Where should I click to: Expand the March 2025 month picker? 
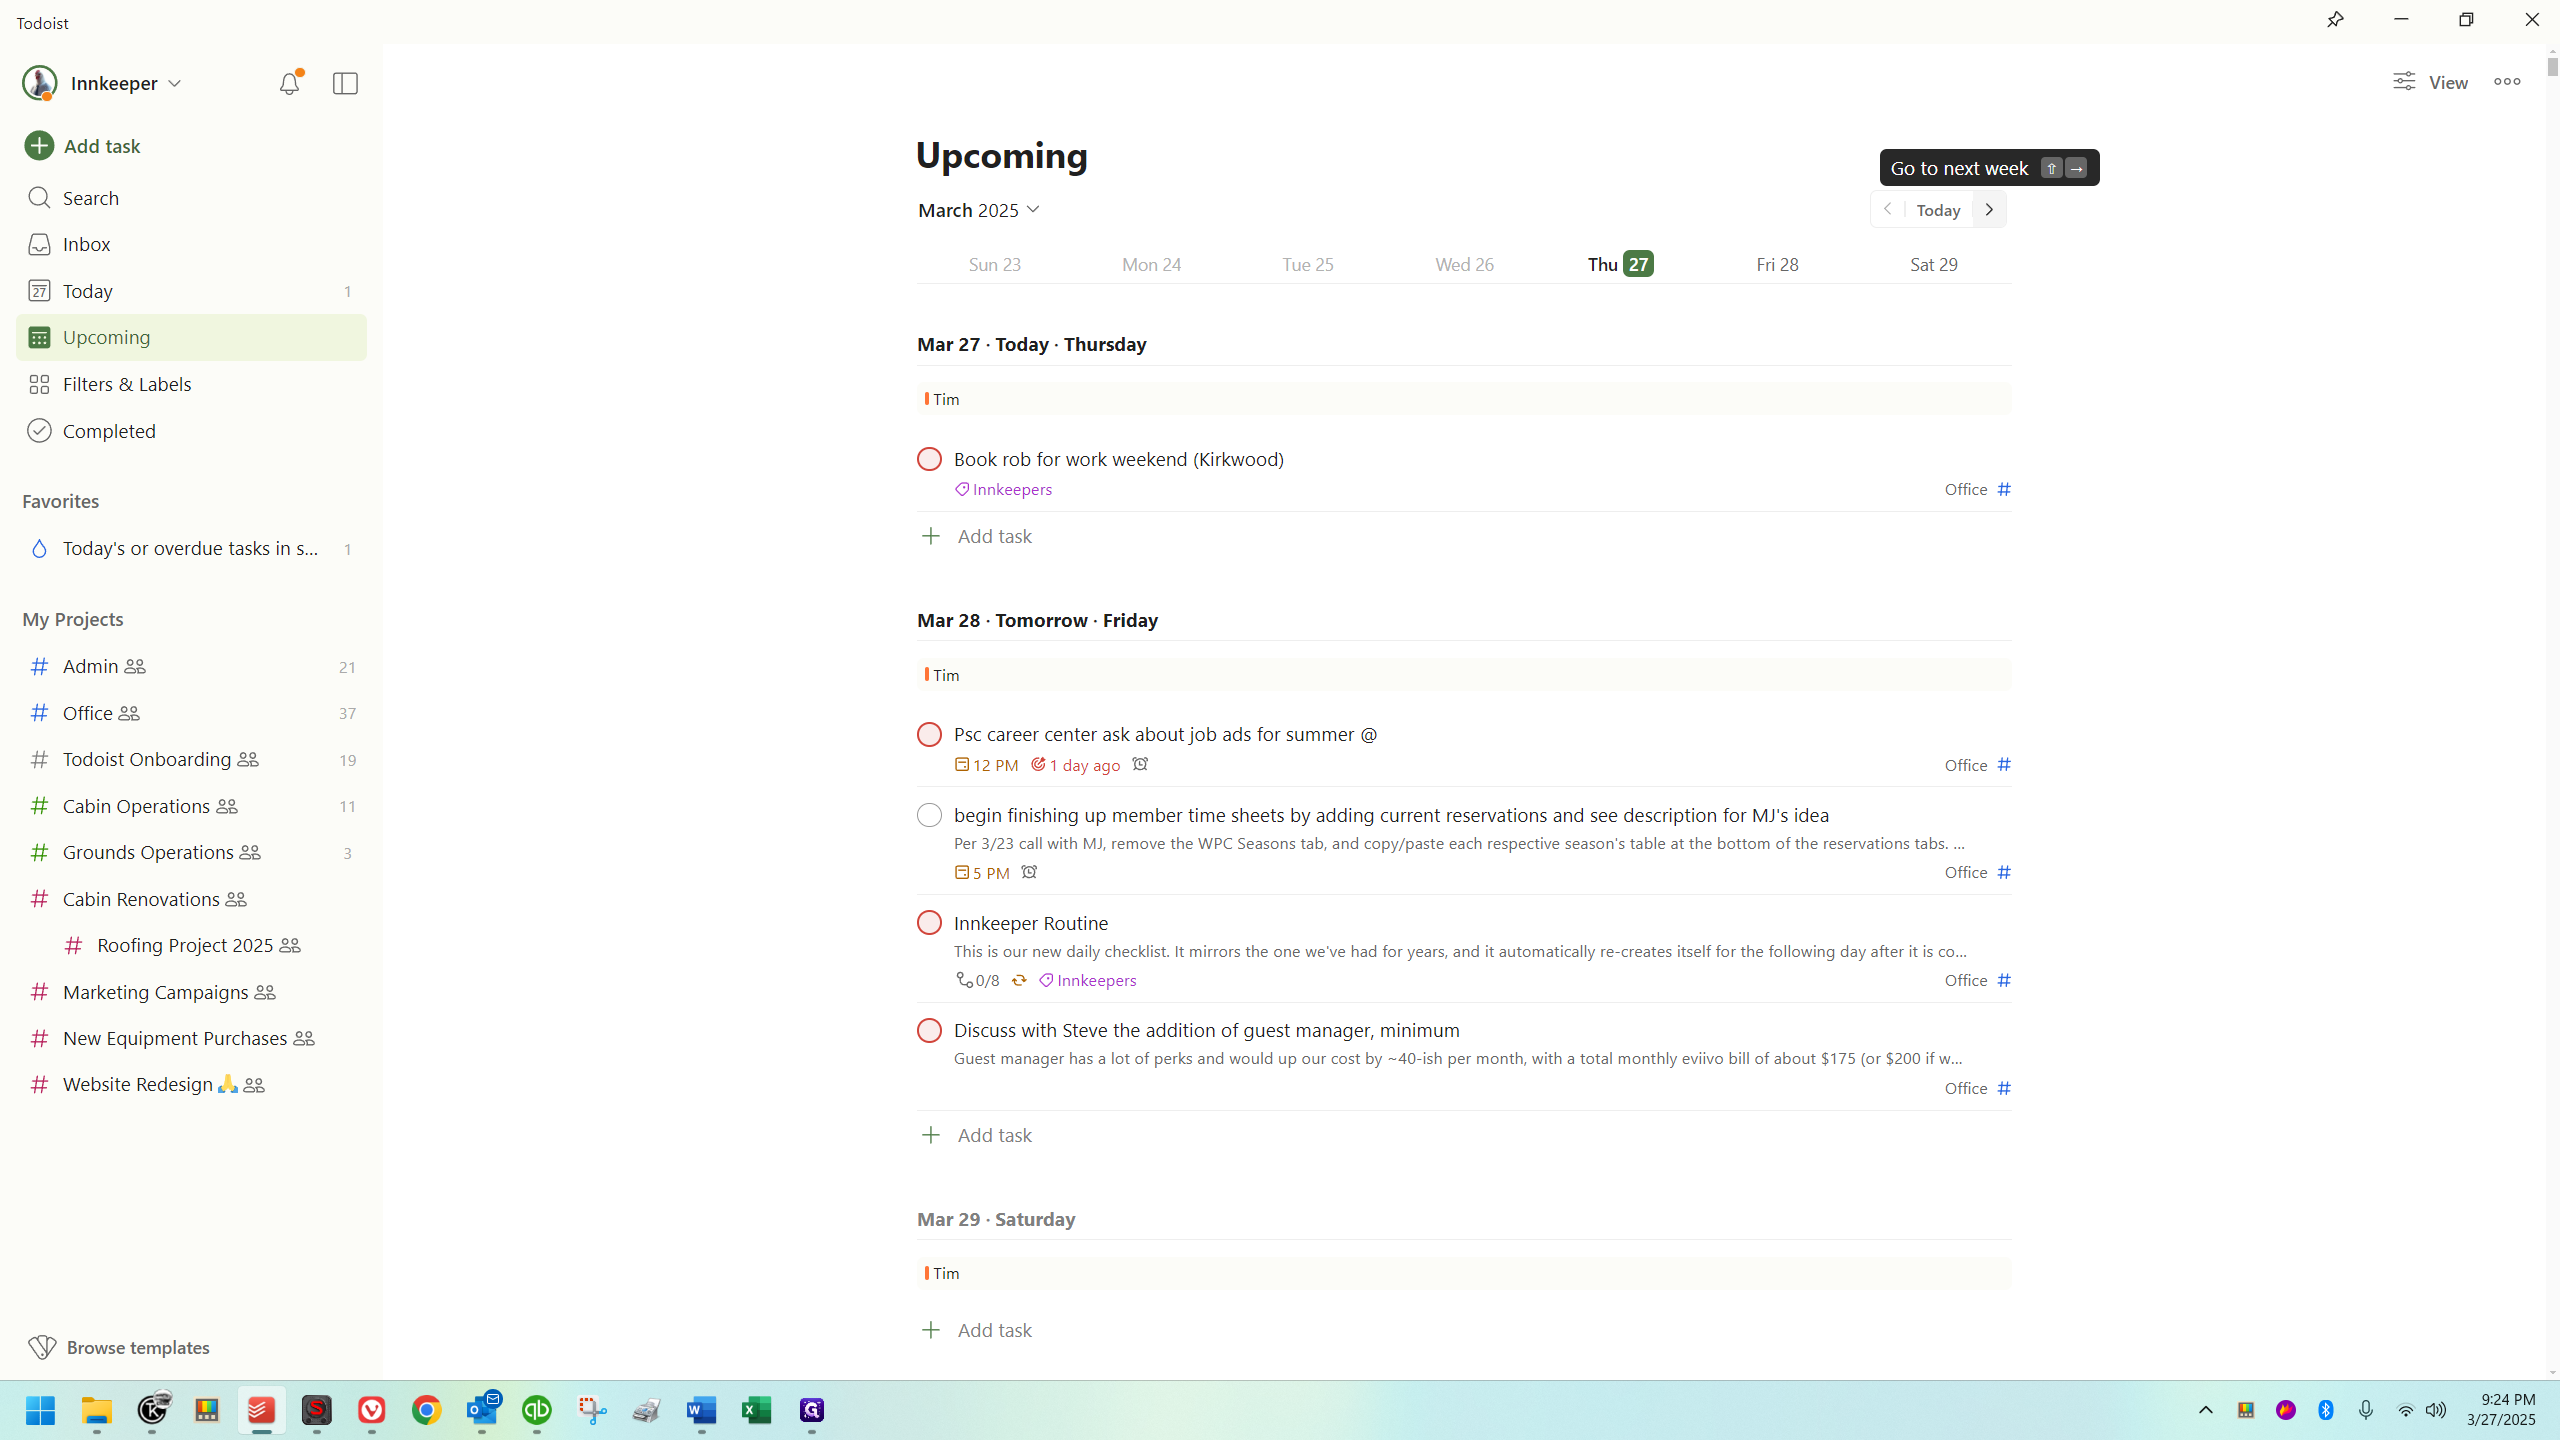coord(979,210)
